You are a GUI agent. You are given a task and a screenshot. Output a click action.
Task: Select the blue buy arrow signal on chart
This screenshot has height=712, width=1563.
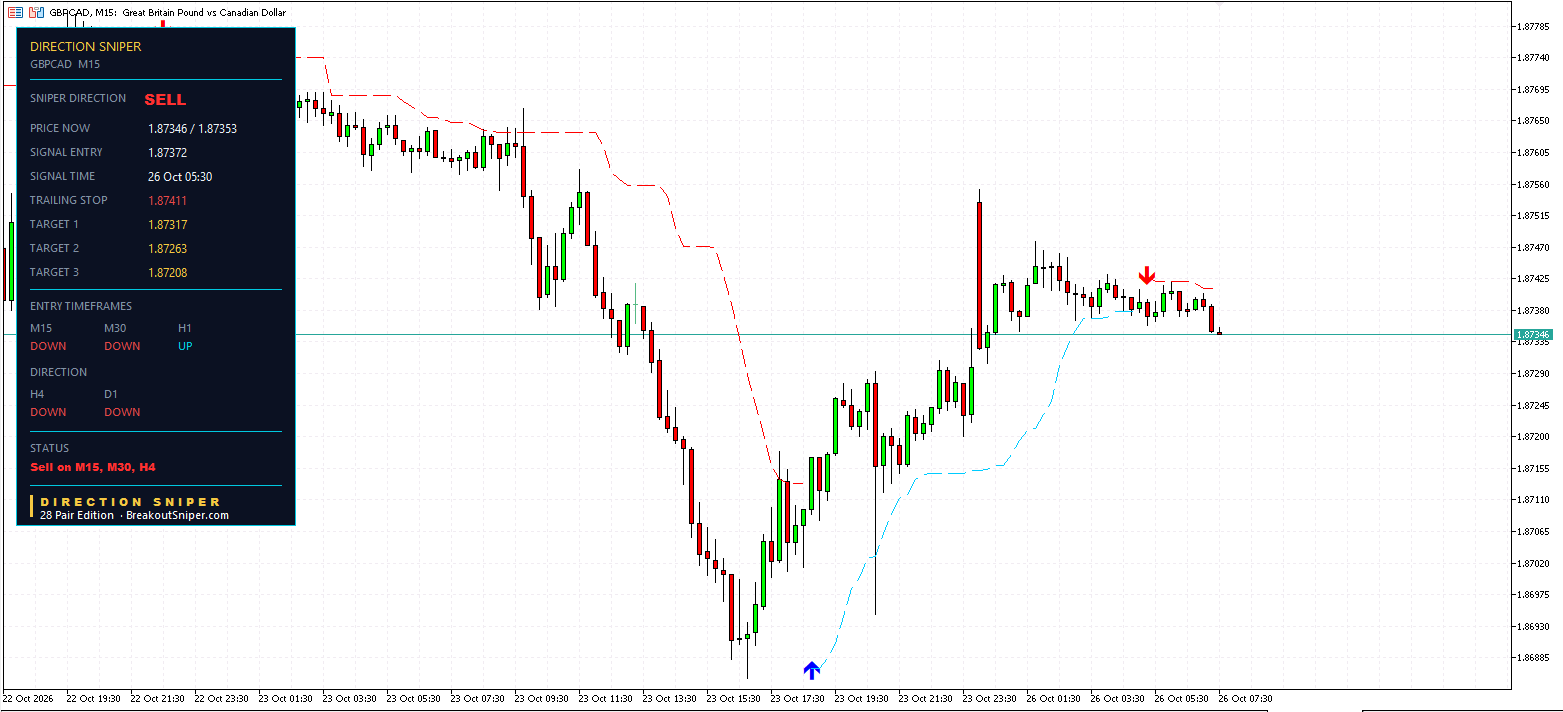point(811,669)
